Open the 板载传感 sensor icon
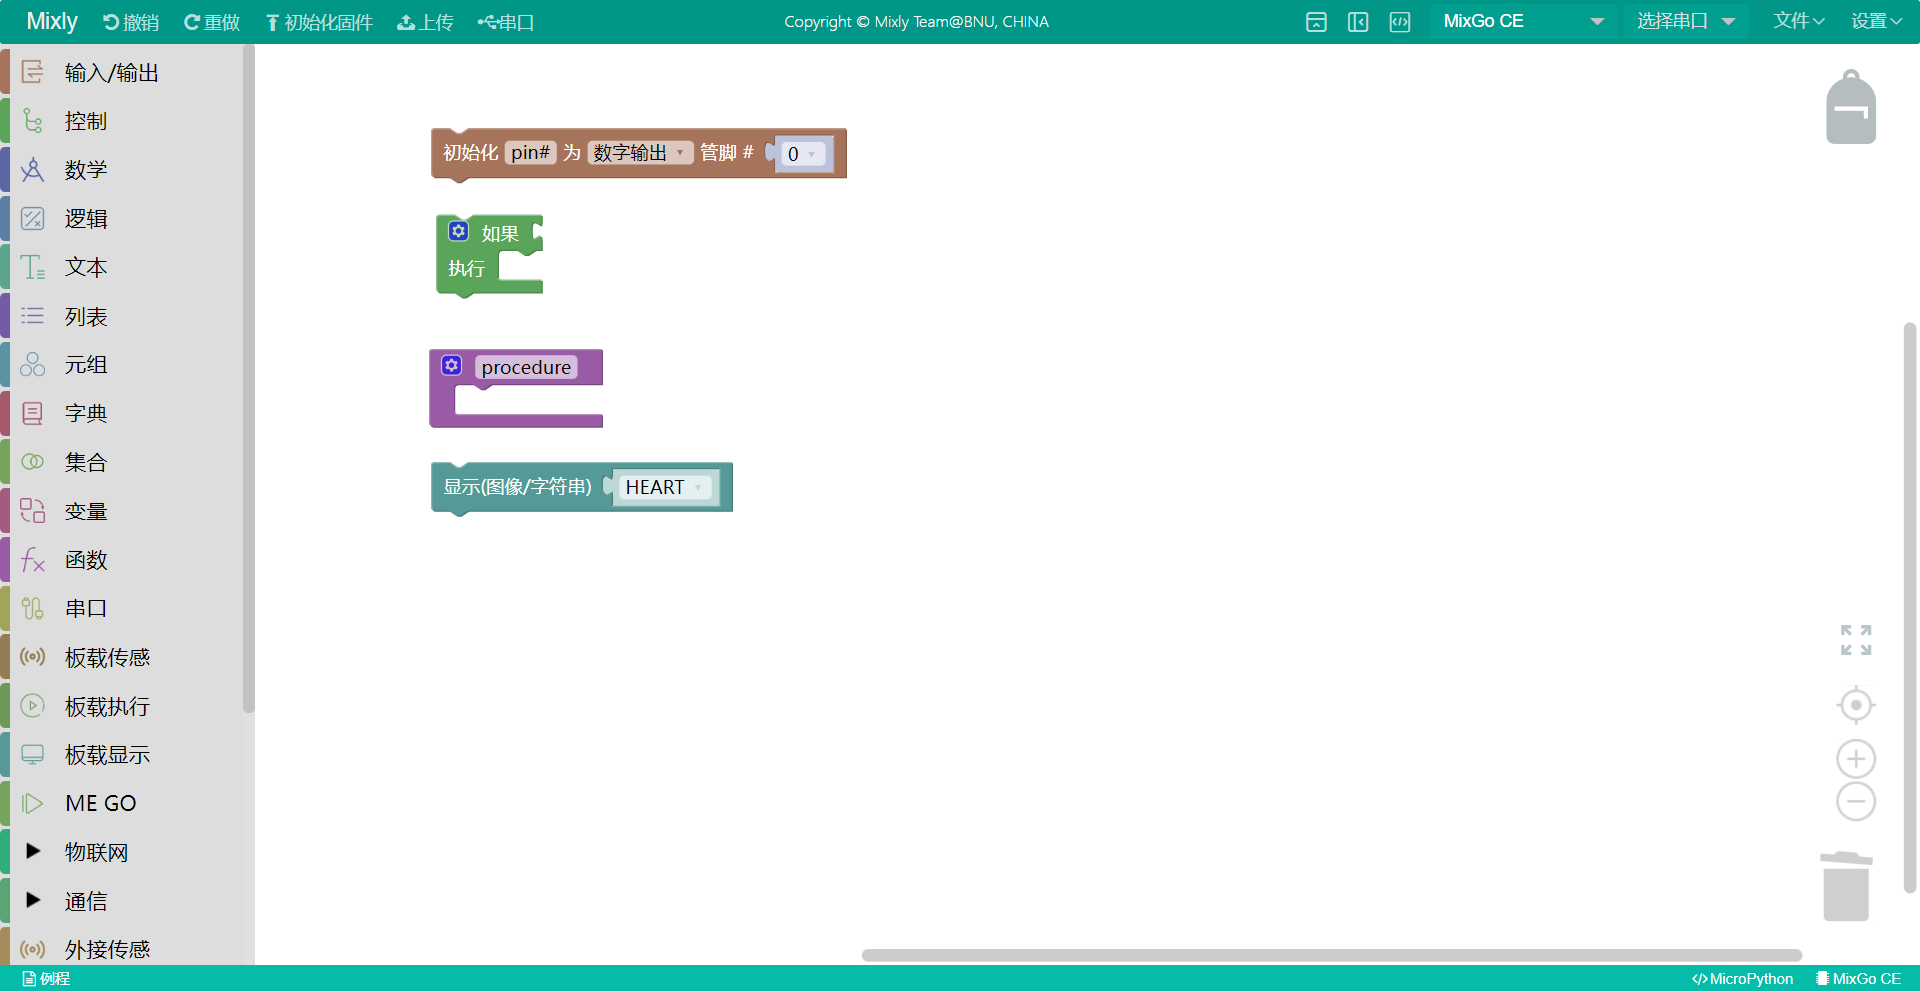The height and width of the screenshot is (991, 1920). pos(32,657)
